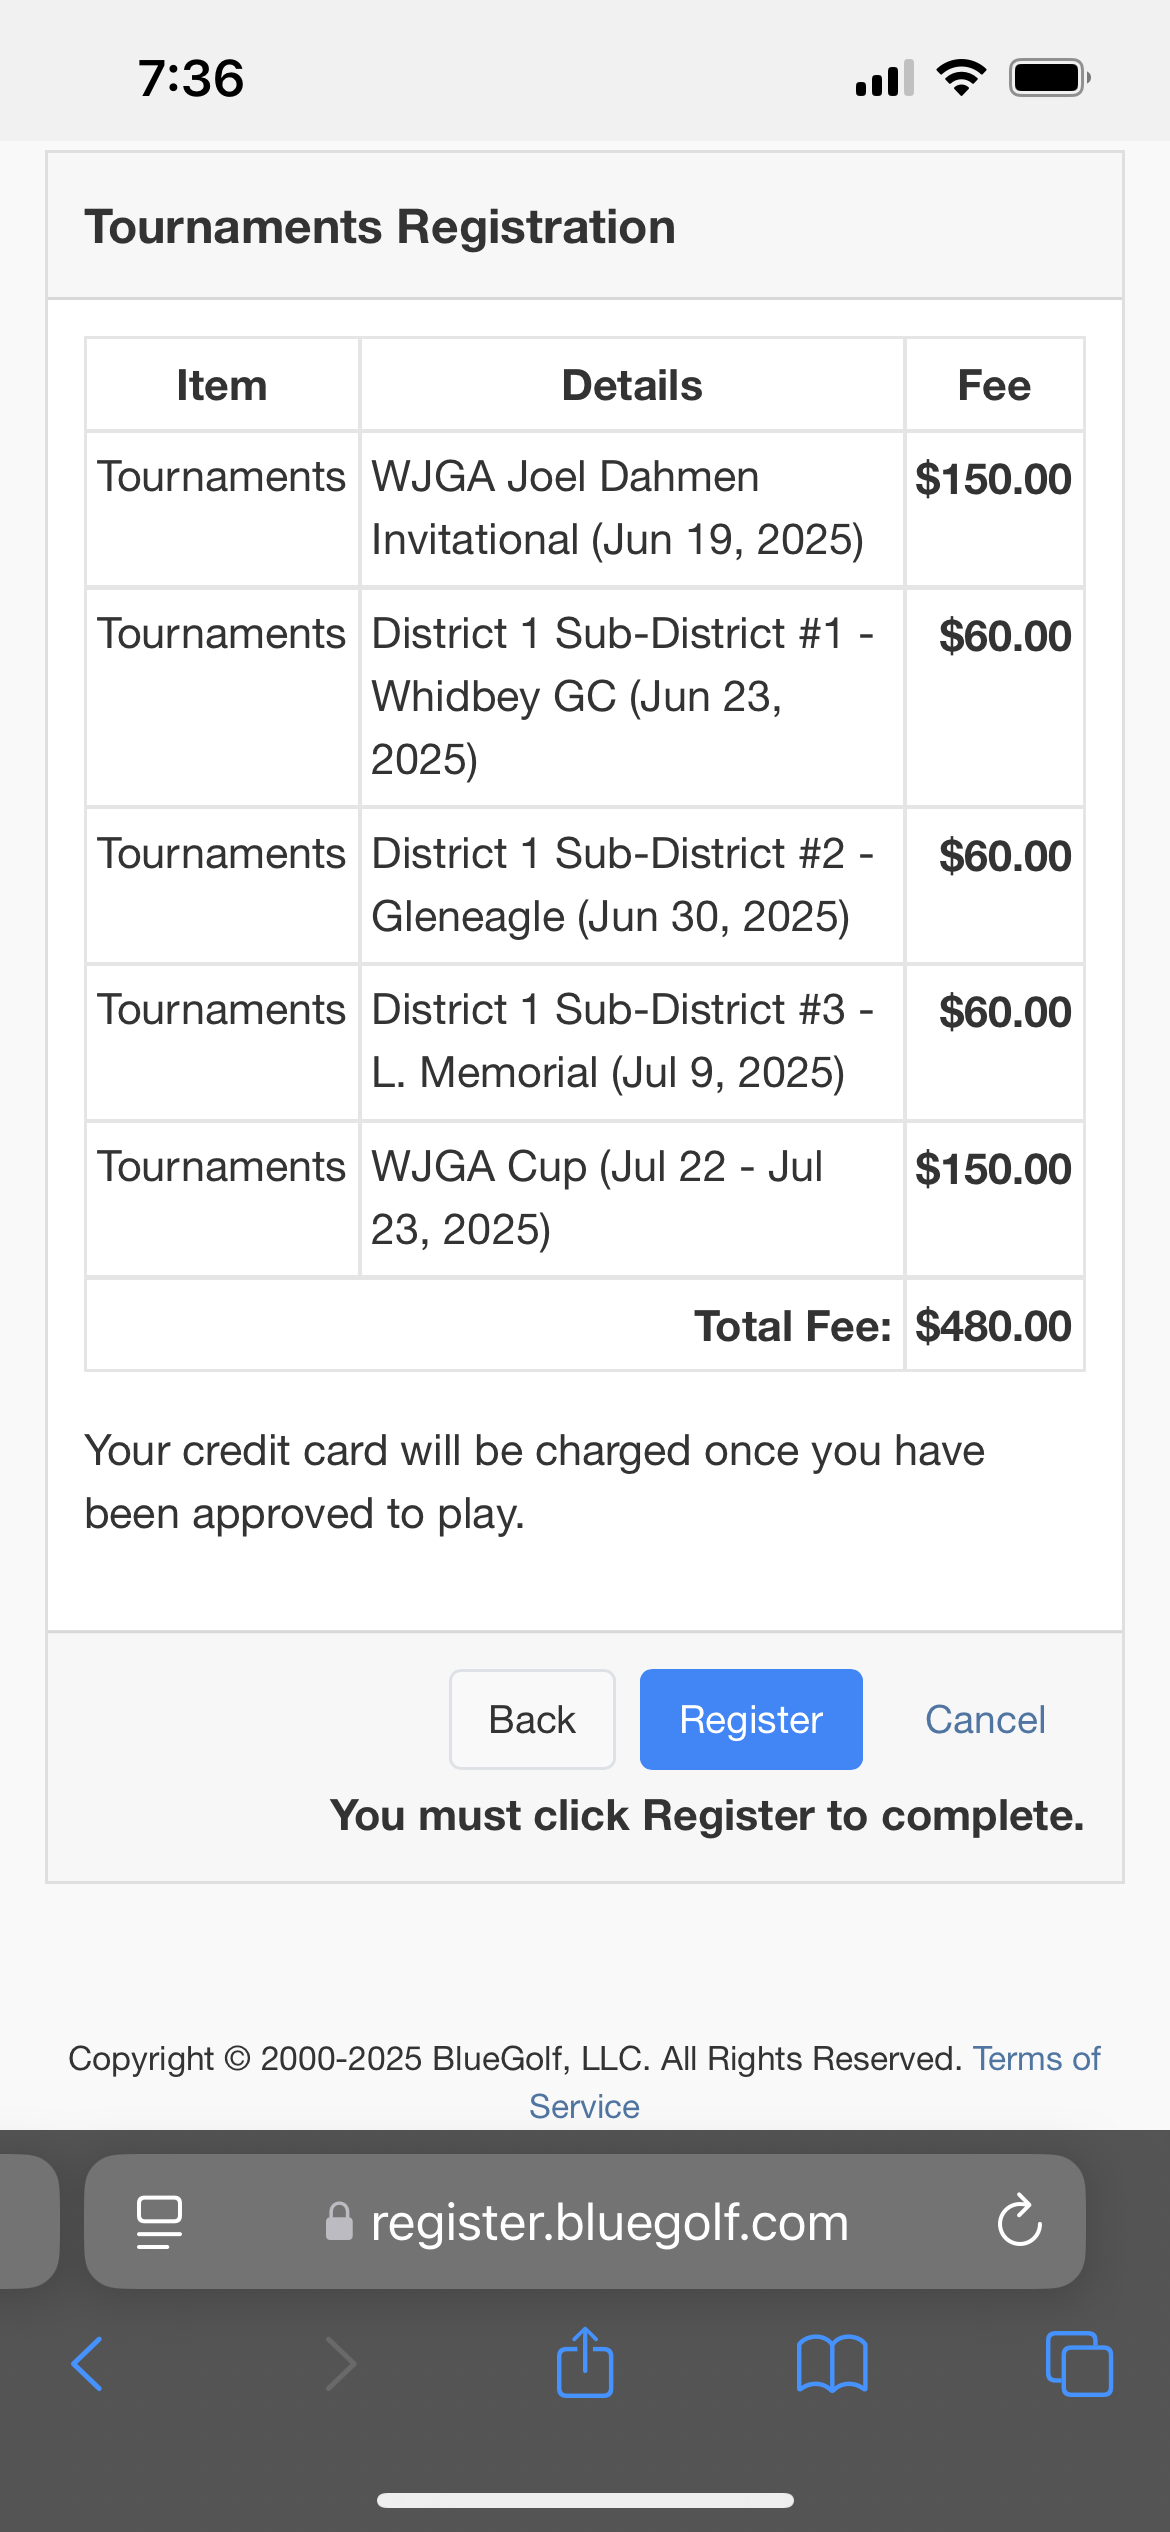Tap the Tournaments Registration heading

click(x=380, y=227)
